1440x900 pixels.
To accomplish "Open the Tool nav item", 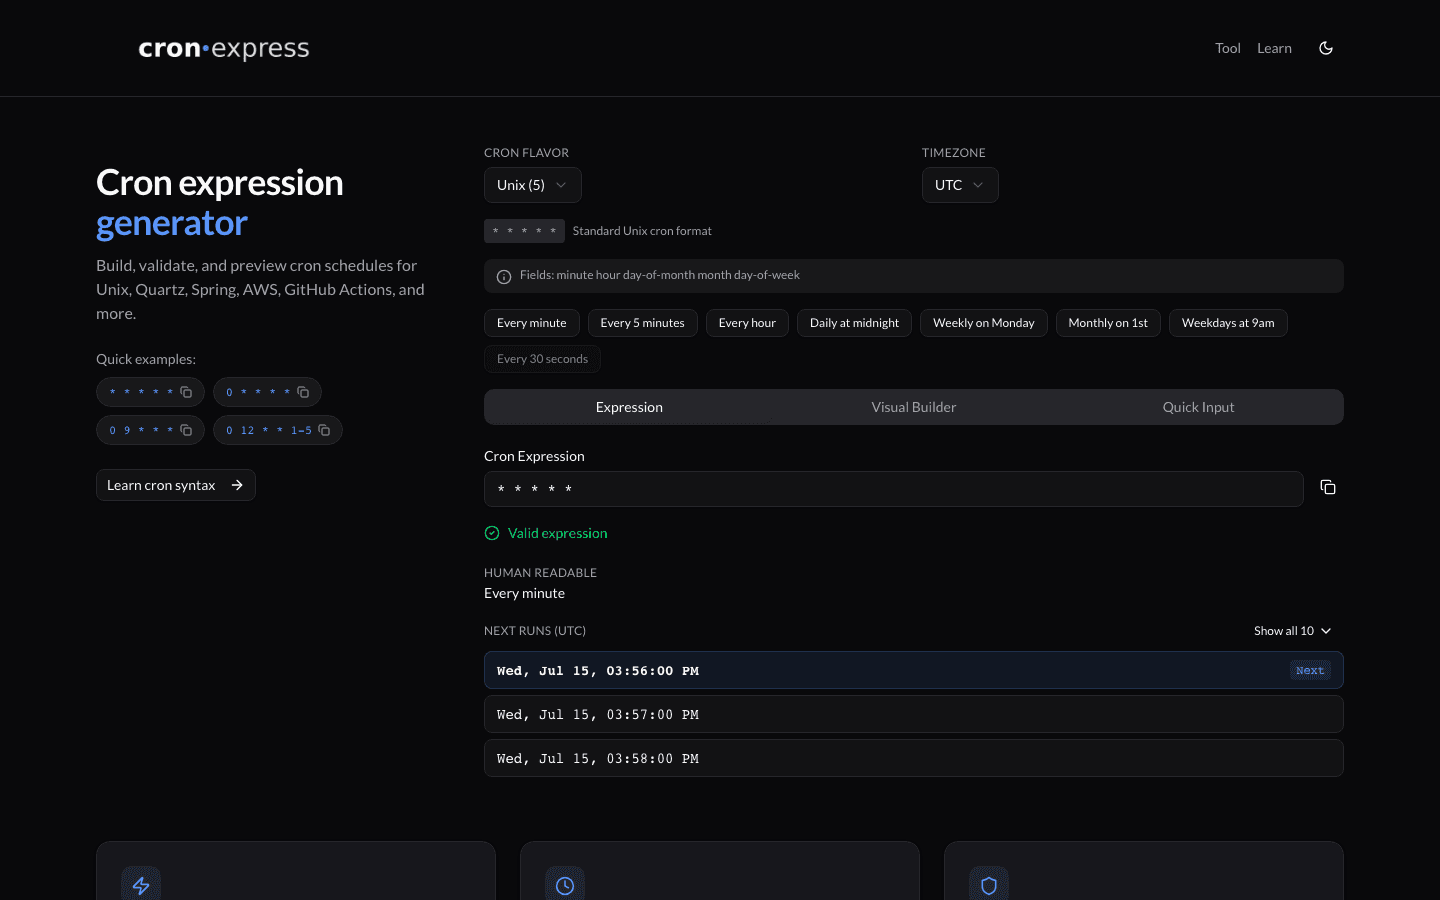I will pyautogui.click(x=1228, y=48).
